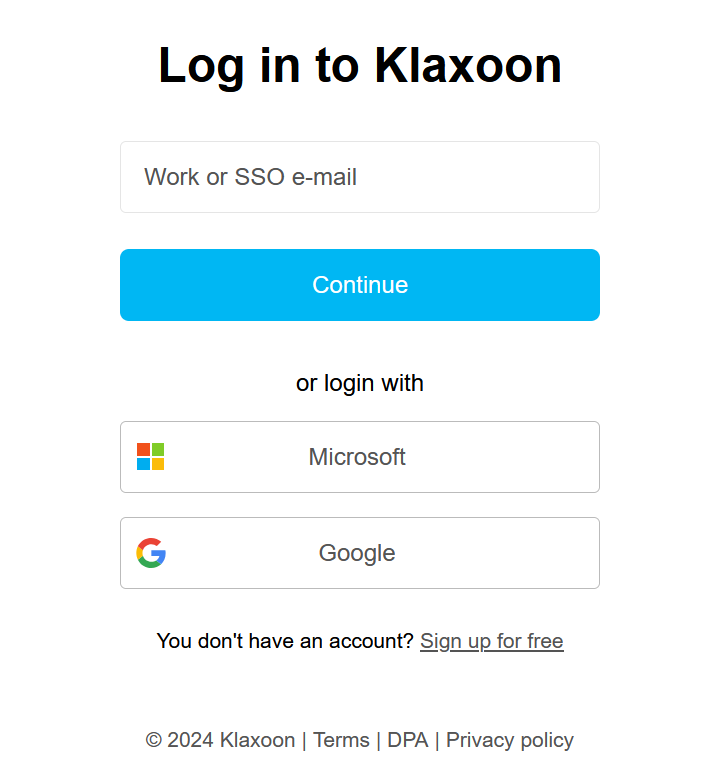
Task: Click the separator between DPA and Privacy policy
Action: (437, 740)
